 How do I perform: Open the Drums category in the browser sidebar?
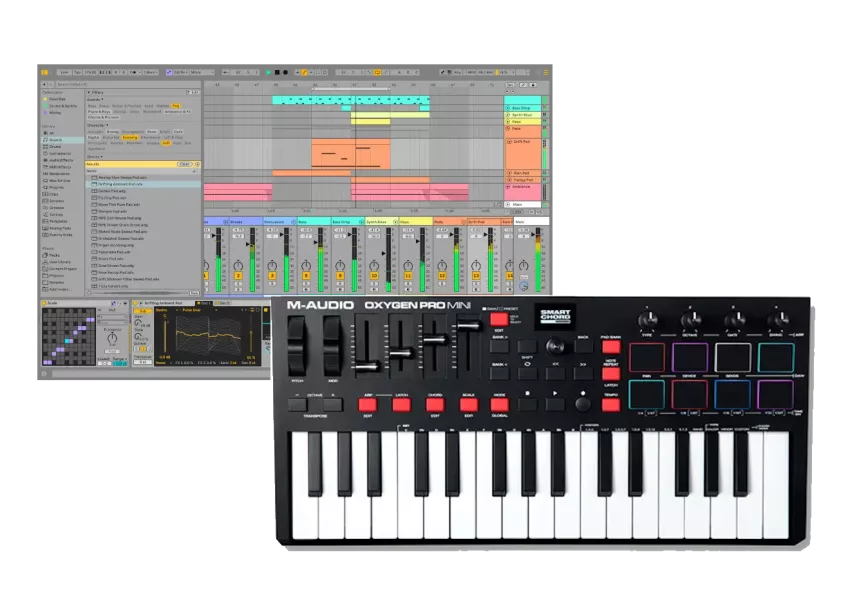click(x=61, y=146)
